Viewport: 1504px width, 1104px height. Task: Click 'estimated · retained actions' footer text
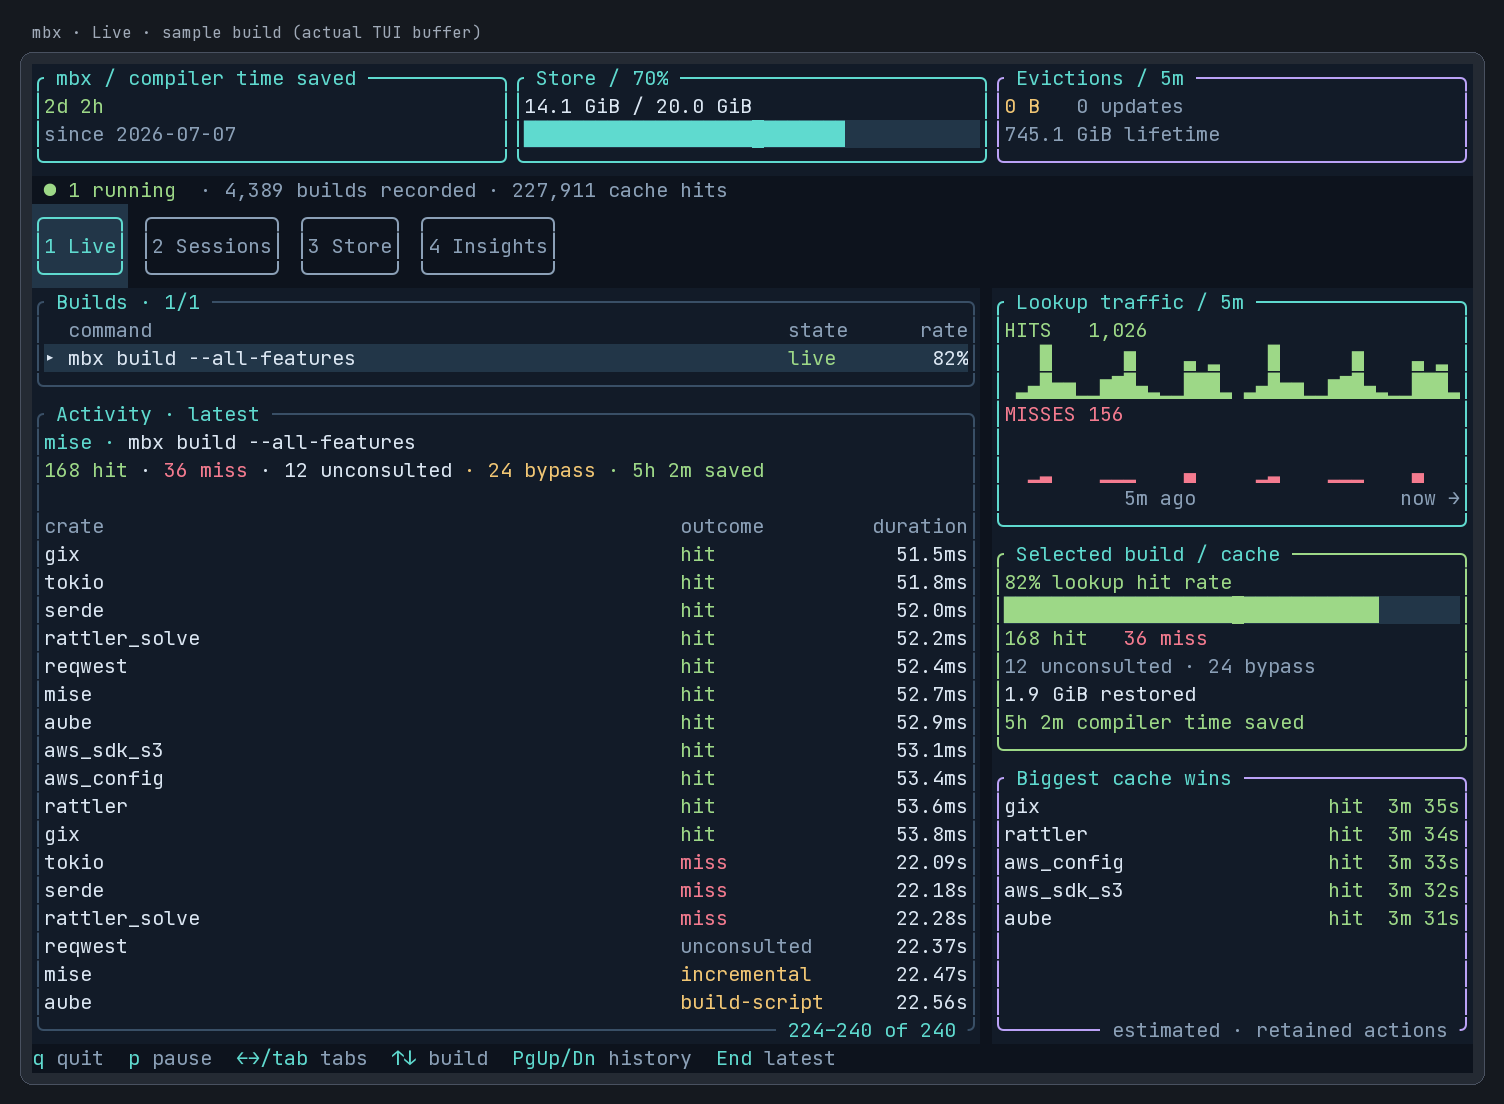(x=1280, y=1030)
